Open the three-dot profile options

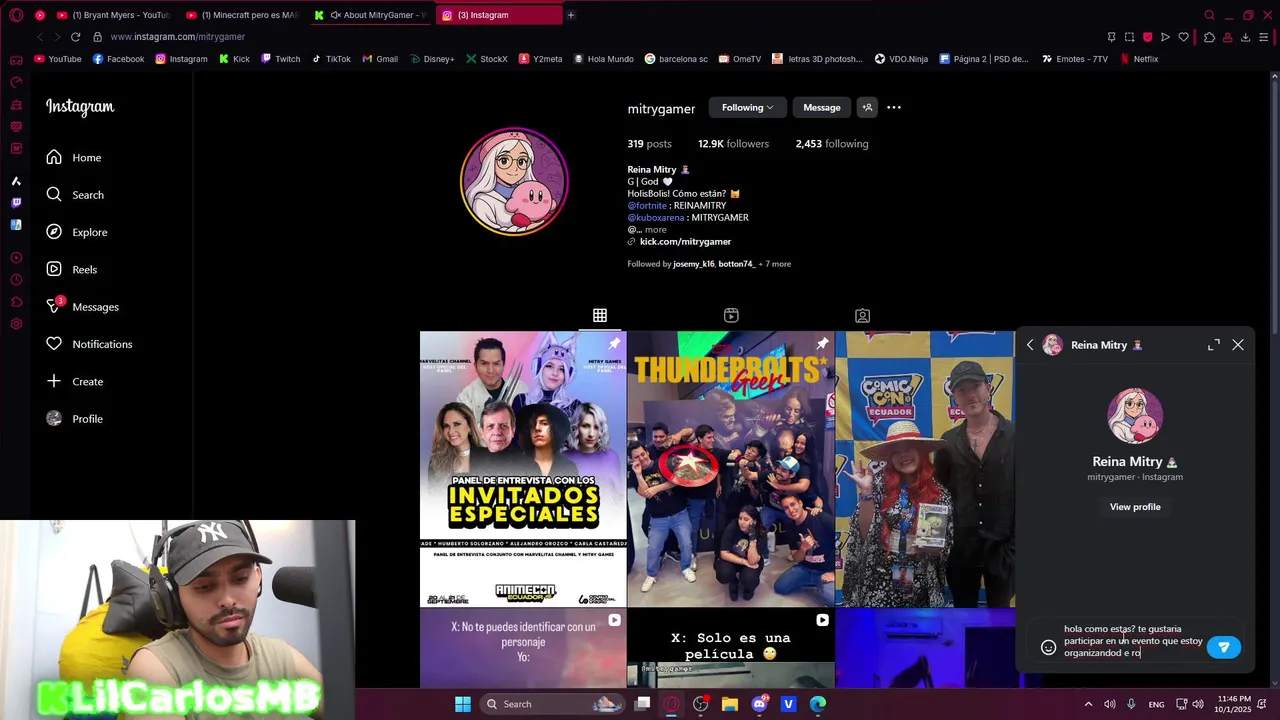[894, 107]
